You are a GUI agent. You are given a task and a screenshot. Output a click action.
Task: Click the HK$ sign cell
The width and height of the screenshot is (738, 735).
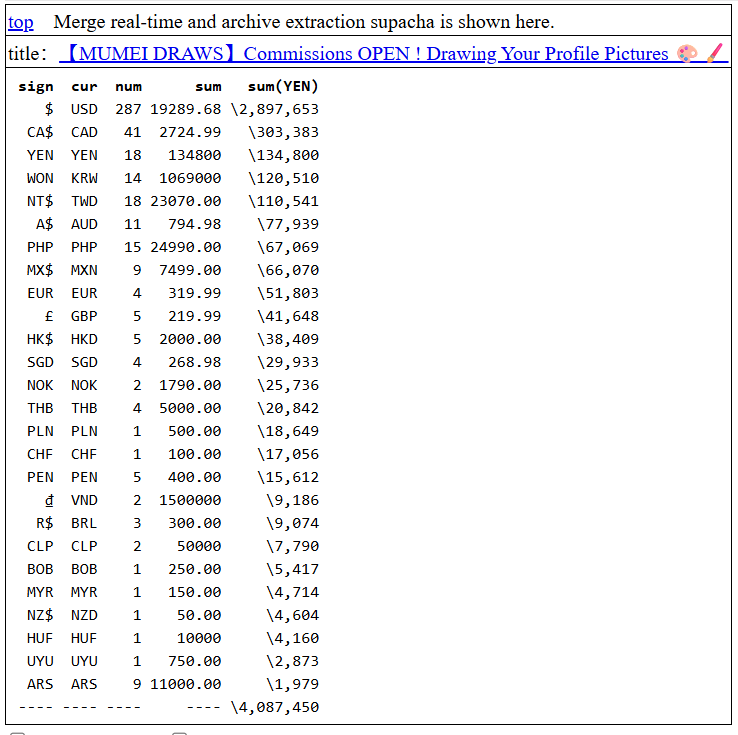40,339
